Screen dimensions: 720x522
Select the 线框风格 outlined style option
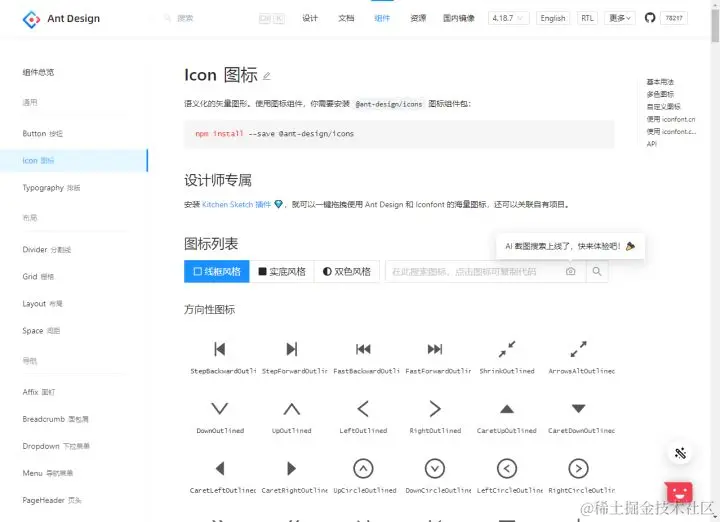(217, 271)
